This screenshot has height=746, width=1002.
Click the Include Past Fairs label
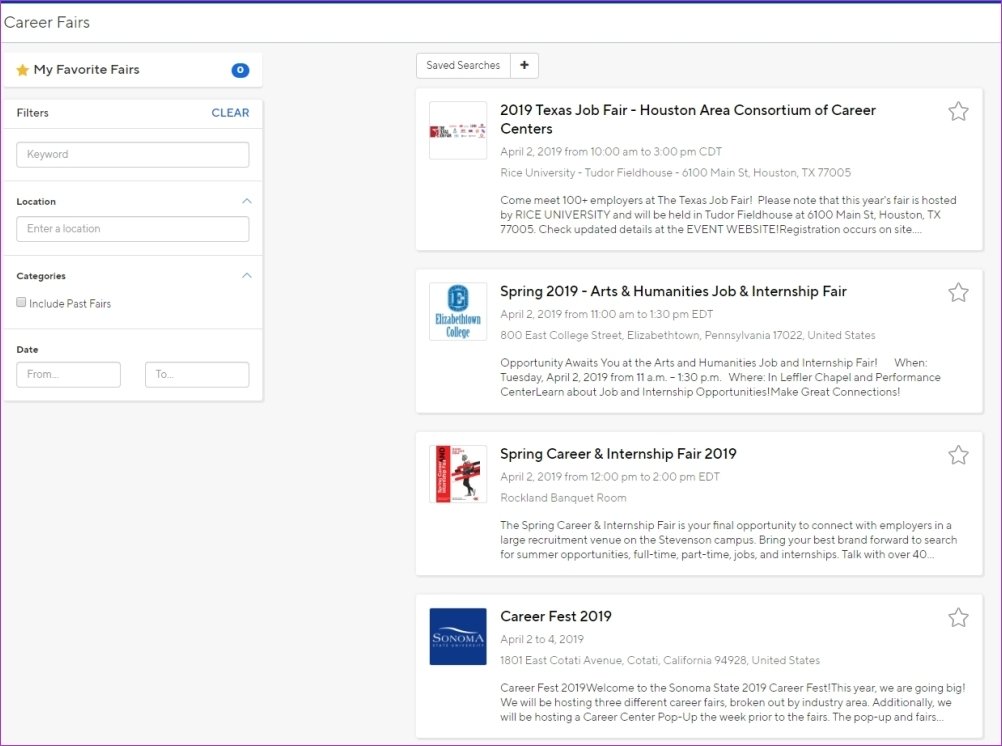[x=70, y=304]
